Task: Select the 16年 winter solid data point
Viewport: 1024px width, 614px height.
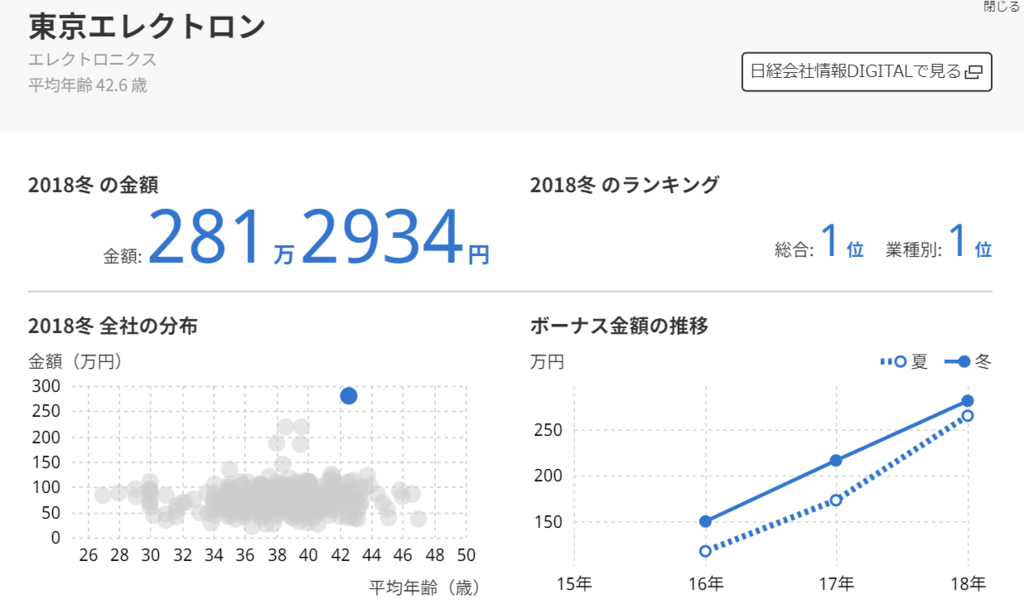Action: click(x=705, y=521)
